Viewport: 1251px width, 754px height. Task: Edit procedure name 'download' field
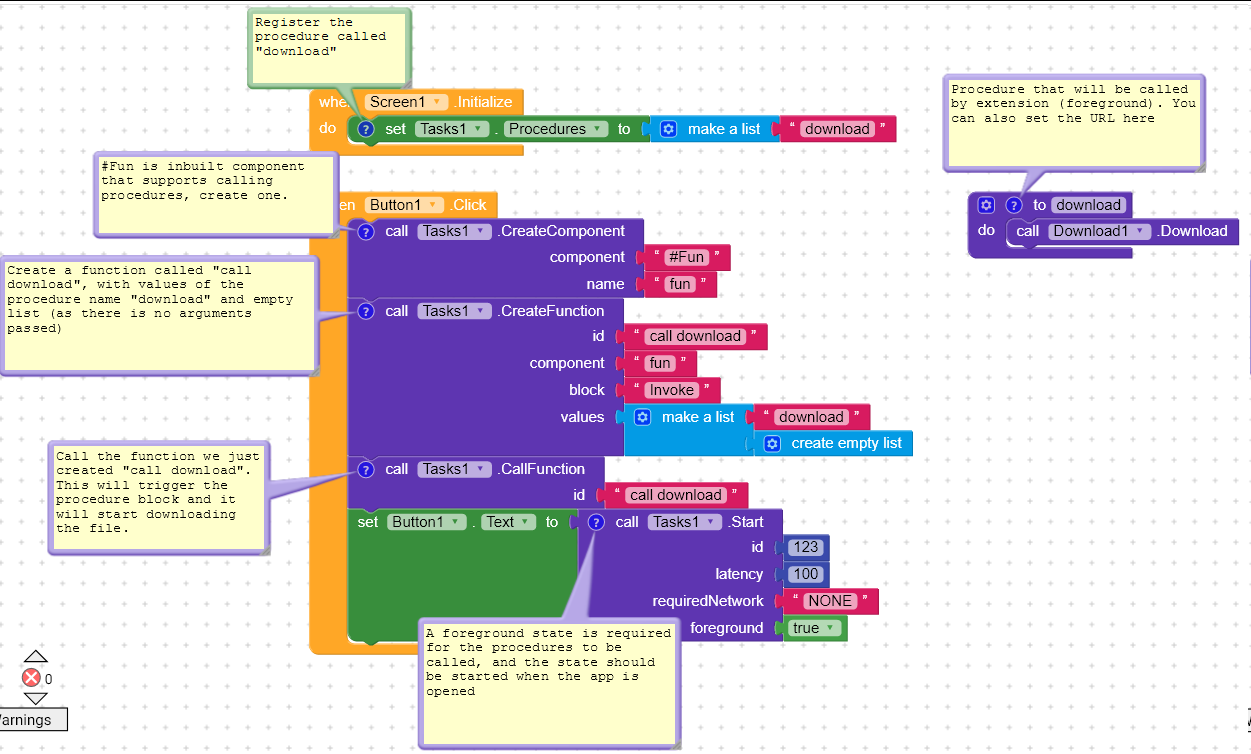[x=1089, y=205]
